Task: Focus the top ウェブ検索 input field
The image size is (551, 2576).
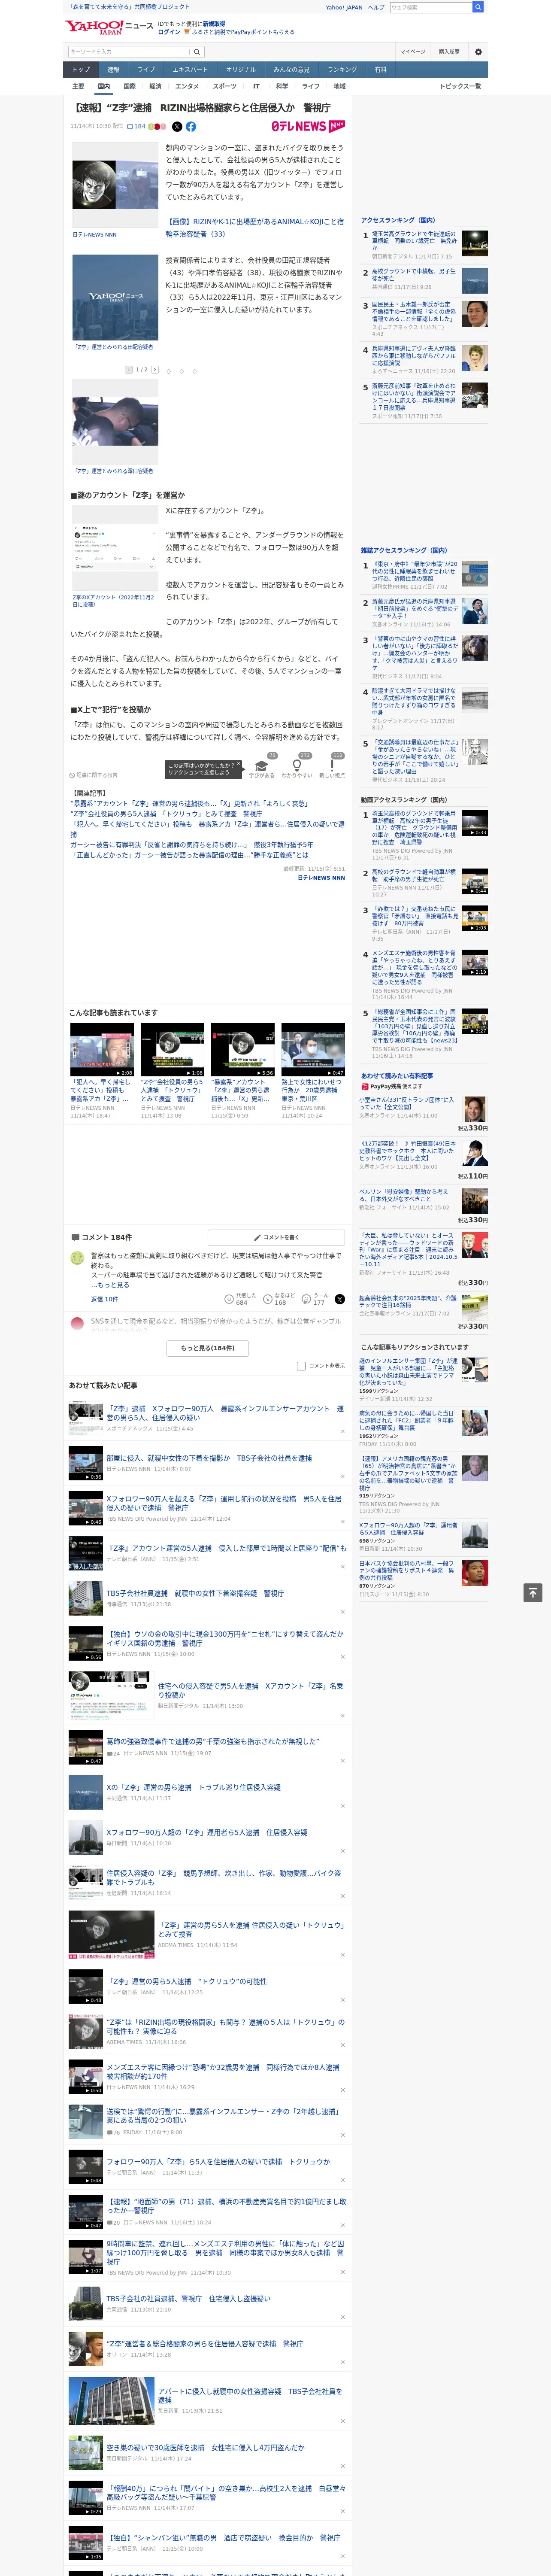Action: [431, 7]
